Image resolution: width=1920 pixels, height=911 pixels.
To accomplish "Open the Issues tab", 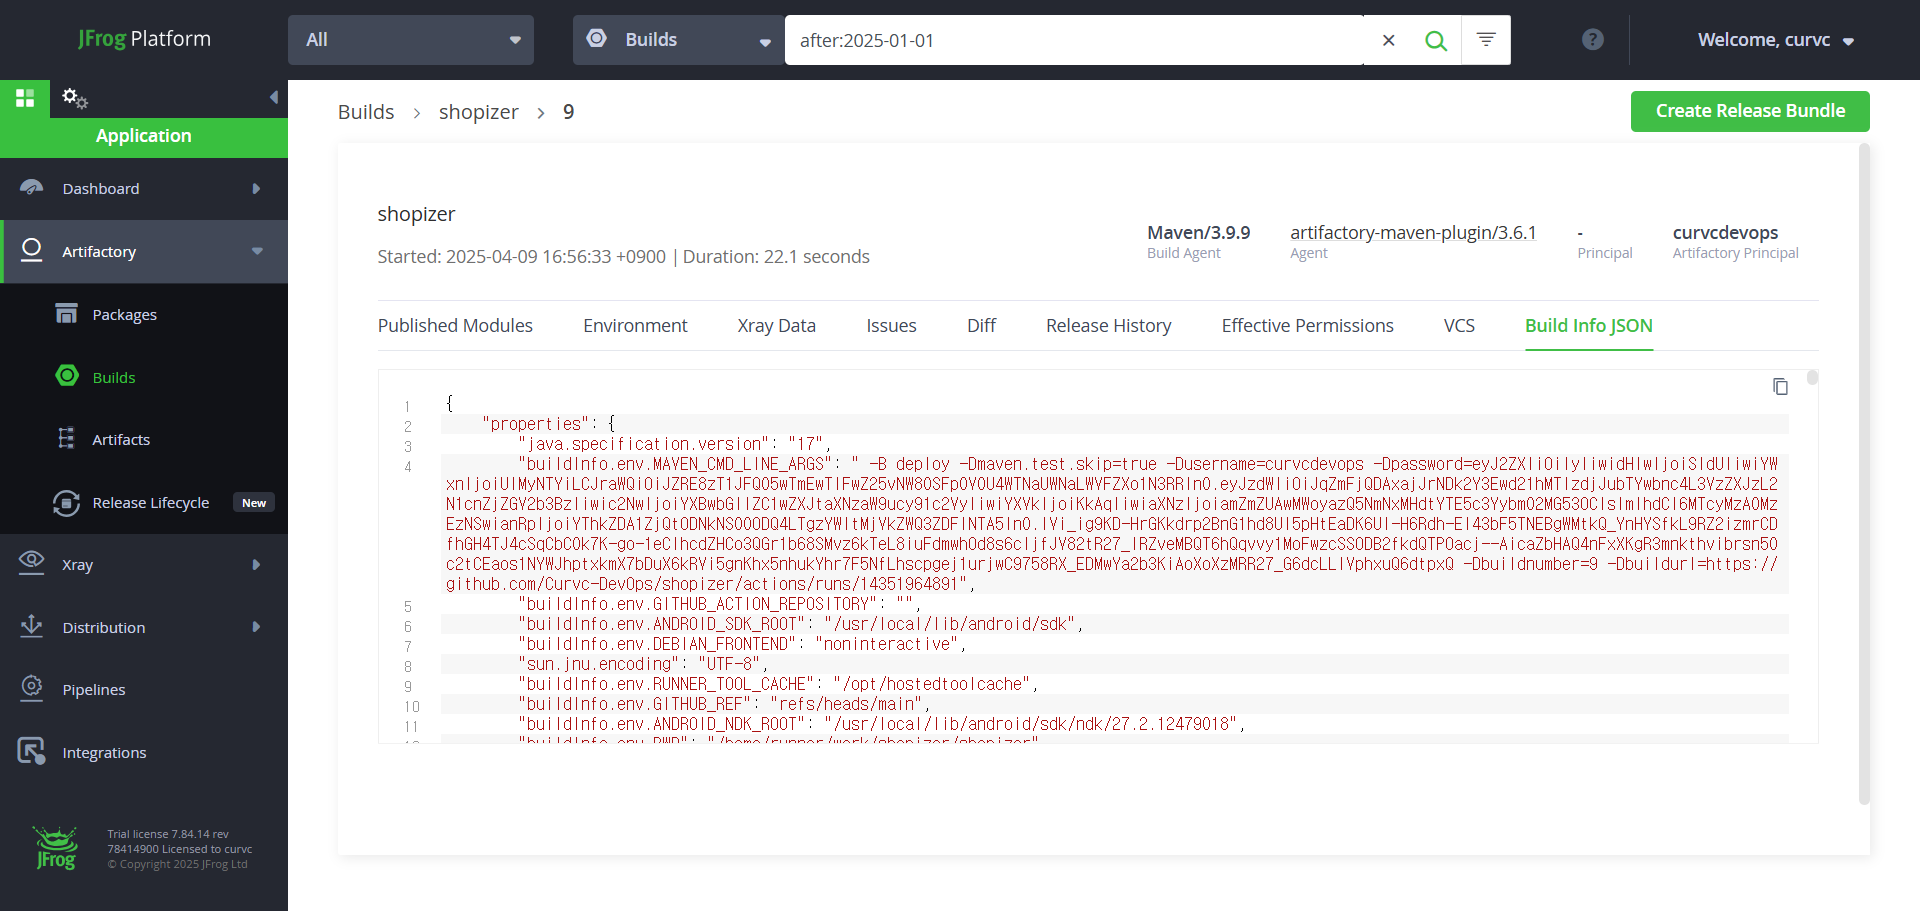I will pos(891,325).
